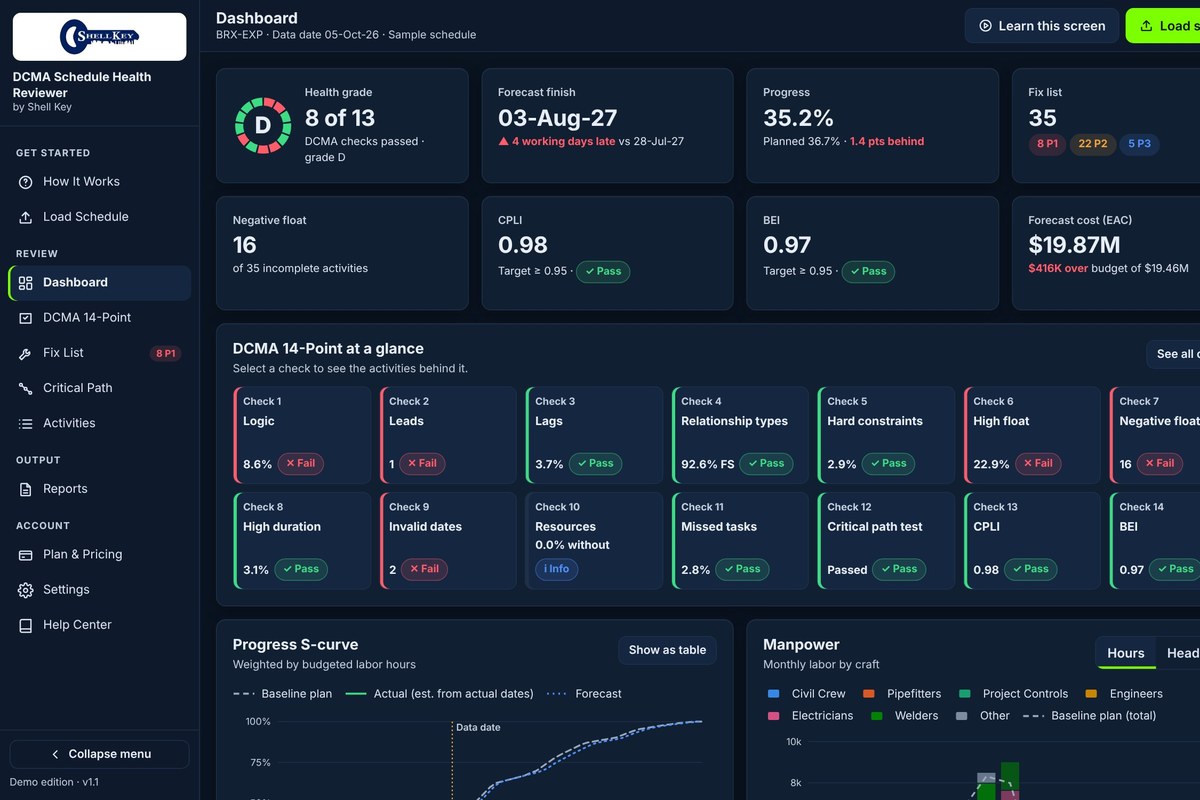This screenshot has width=1200, height=800.
Task: Open Check 9 Invalid dates card
Action: (x=446, y=540)
